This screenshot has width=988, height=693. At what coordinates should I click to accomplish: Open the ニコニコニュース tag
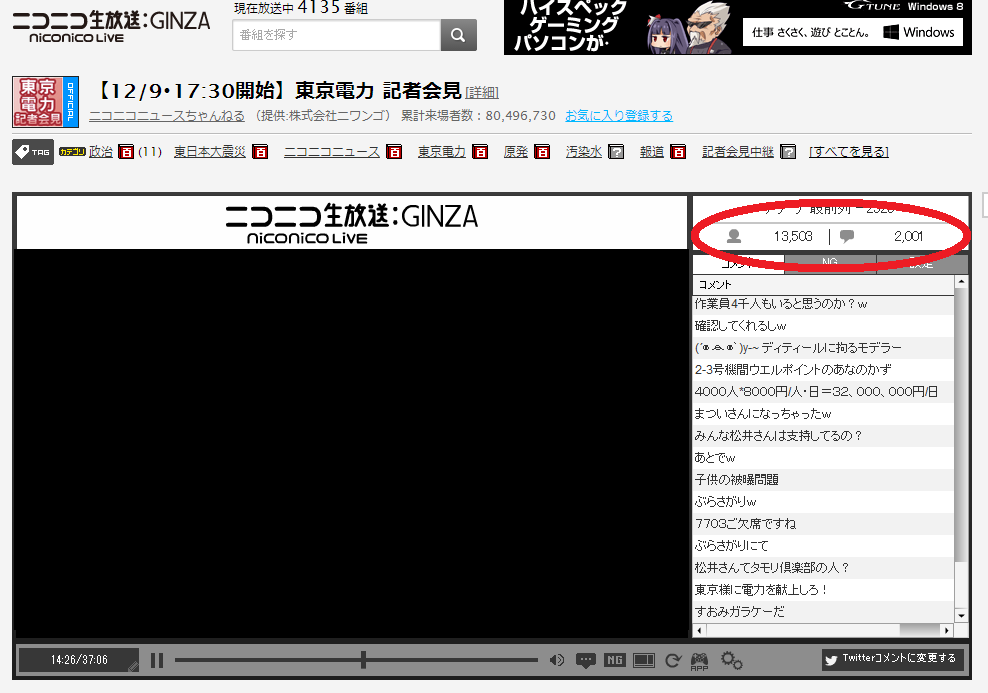tap(332, 152)
